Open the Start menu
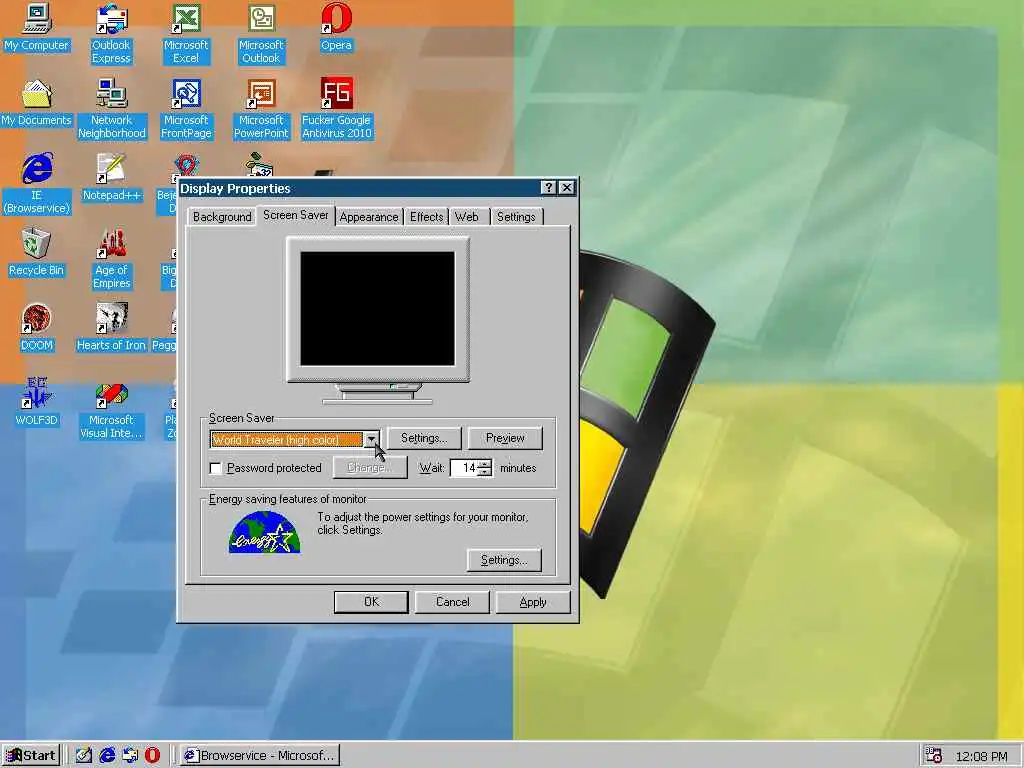 (x=31, y=756)
